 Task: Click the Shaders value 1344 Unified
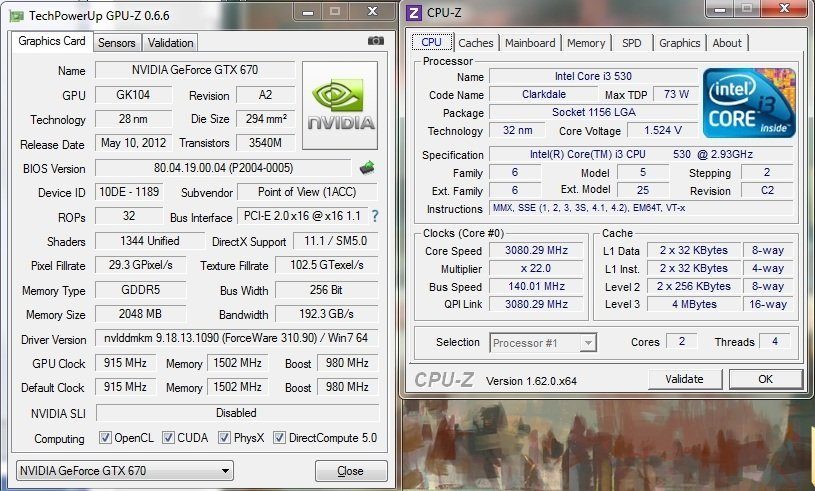click(x=150, y=241)
